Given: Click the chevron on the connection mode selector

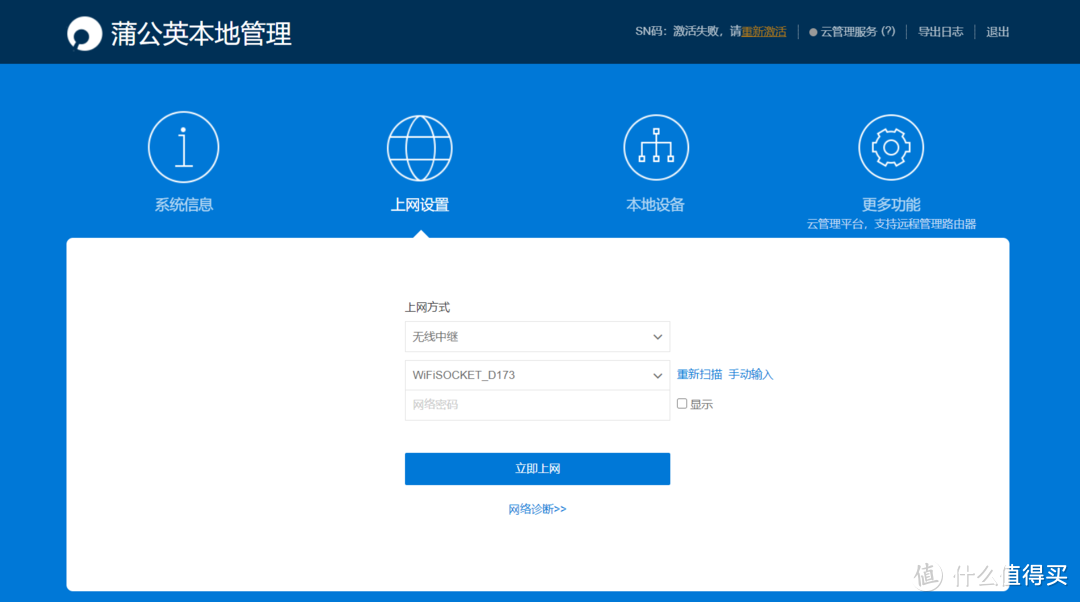Looking at the screenshot, I should pos(657,337).
